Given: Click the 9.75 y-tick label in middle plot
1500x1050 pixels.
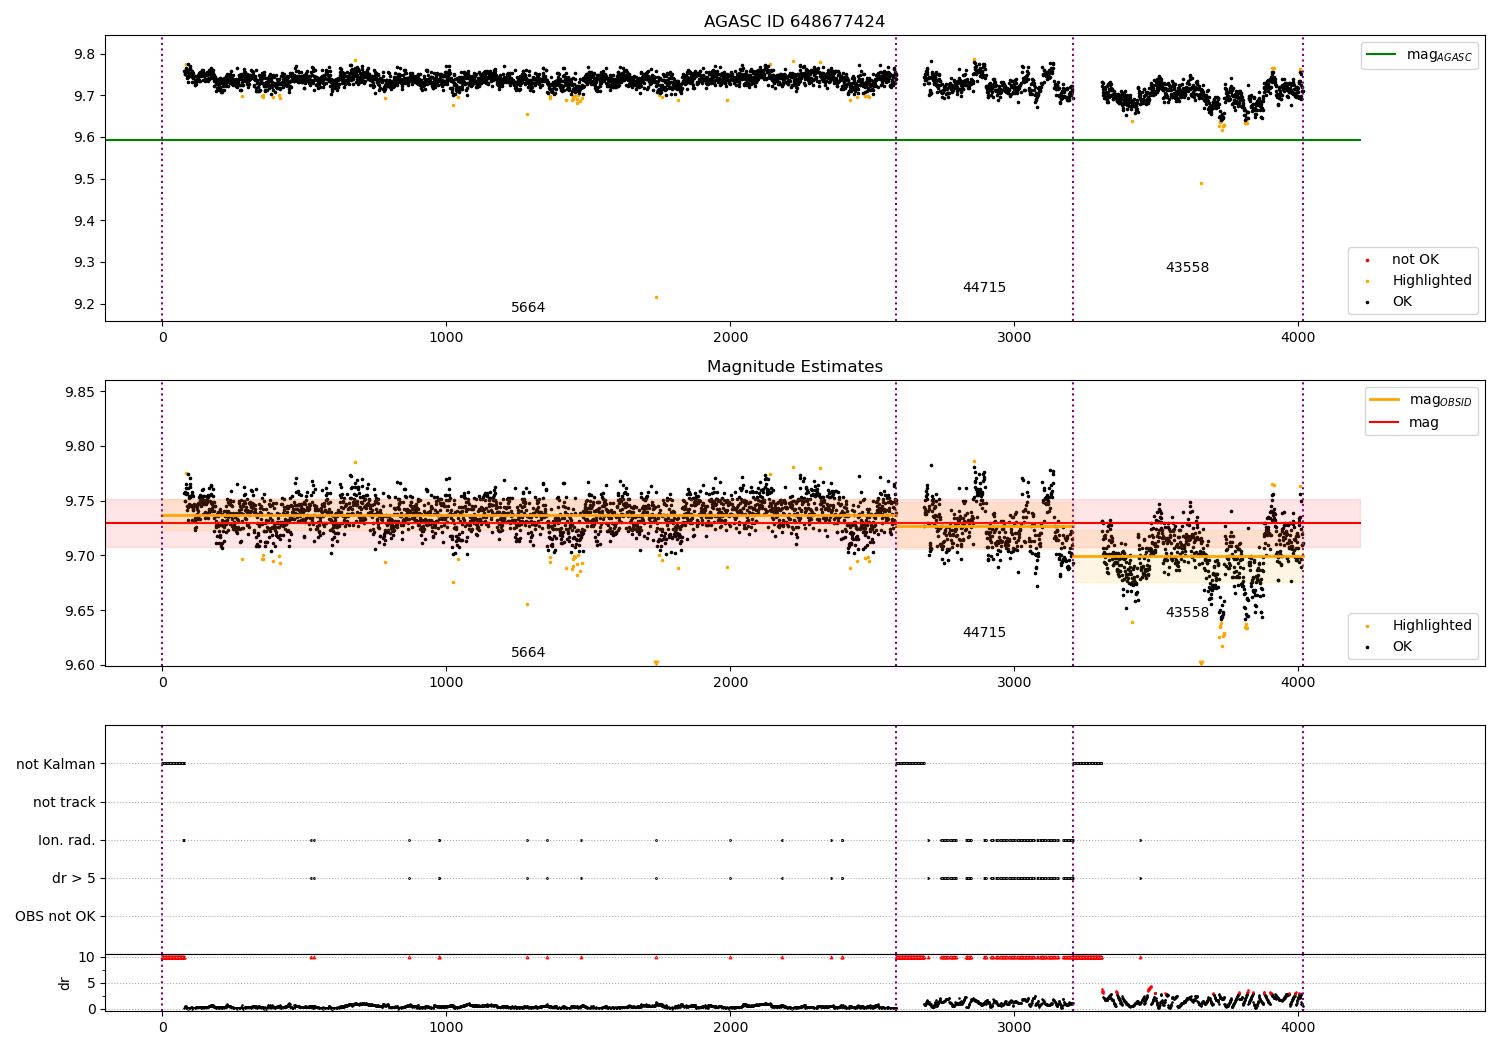Looking at the screenshot, I should tap(80, 502).
